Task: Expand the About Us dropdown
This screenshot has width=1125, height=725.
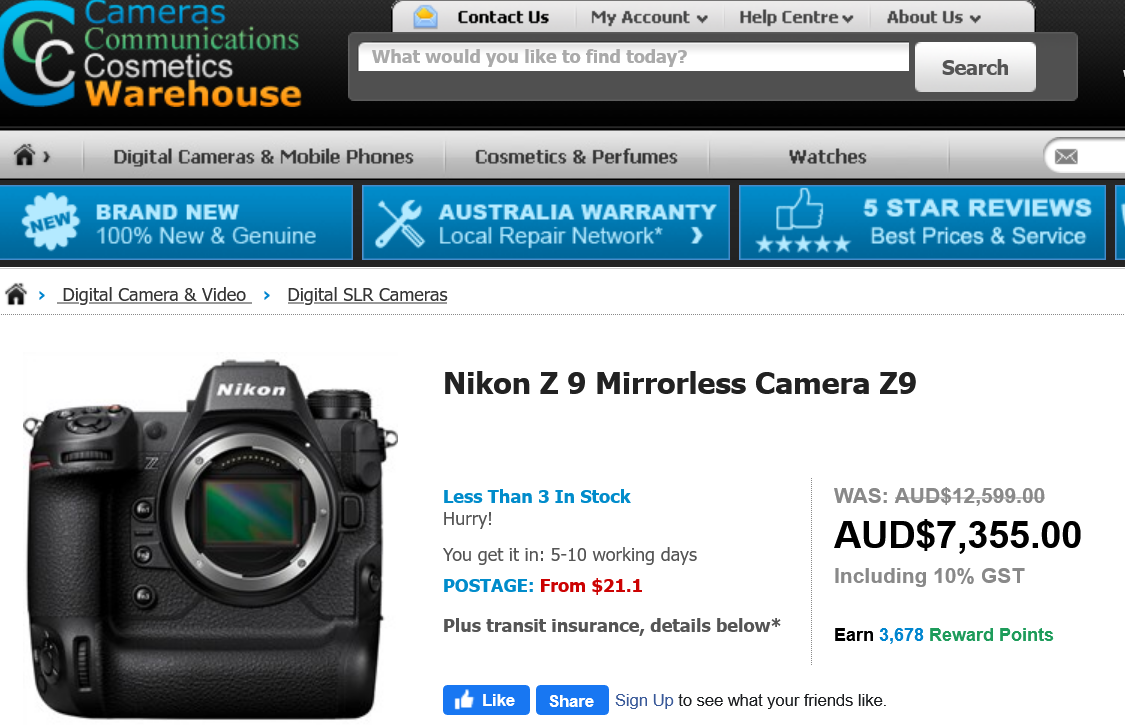Action: pos(933,17)
